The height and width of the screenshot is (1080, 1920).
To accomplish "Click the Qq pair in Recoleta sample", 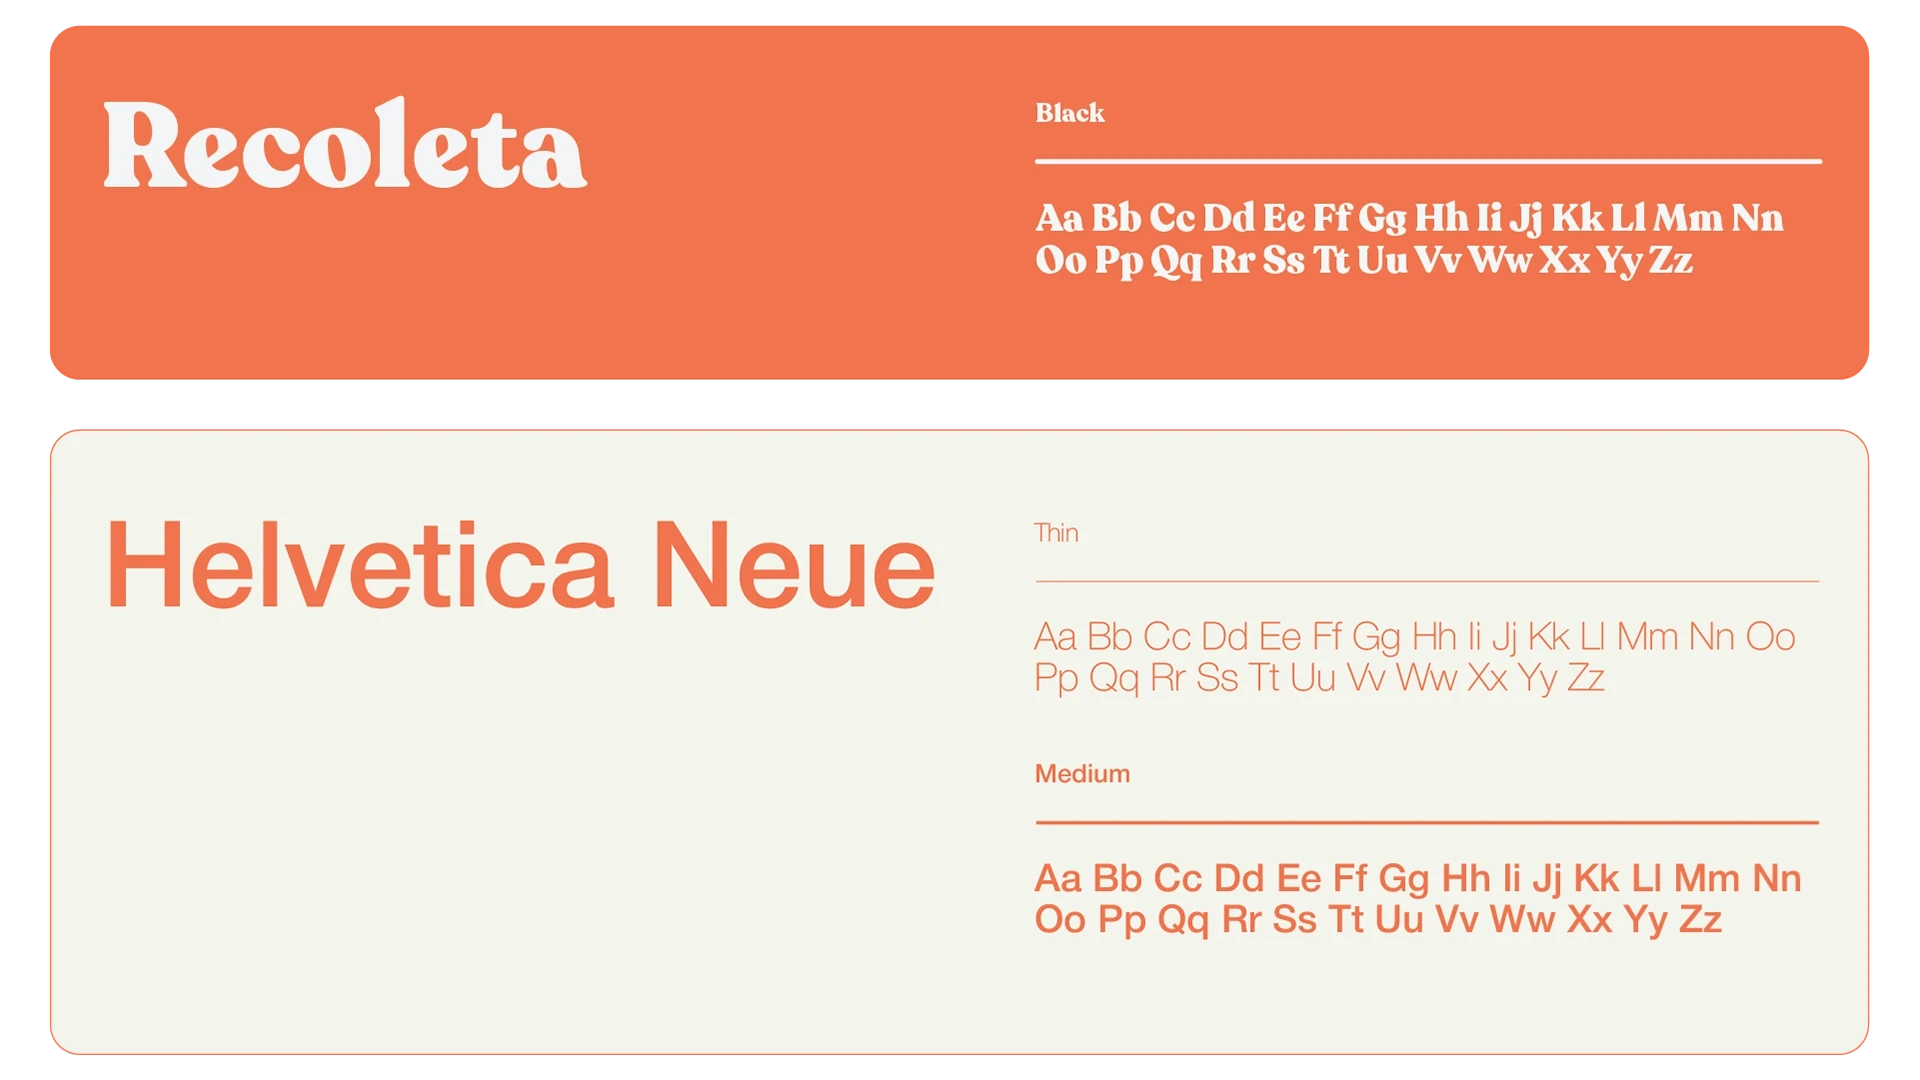I will tap(1175, 261).
